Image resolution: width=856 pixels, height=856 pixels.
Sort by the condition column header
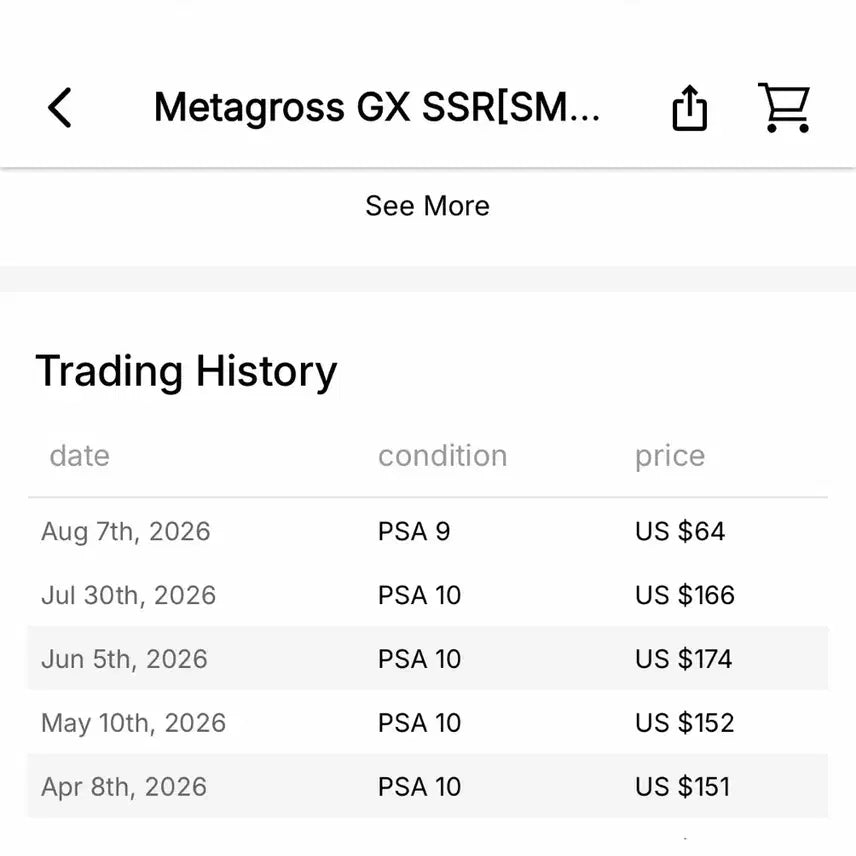coord(443,455)
